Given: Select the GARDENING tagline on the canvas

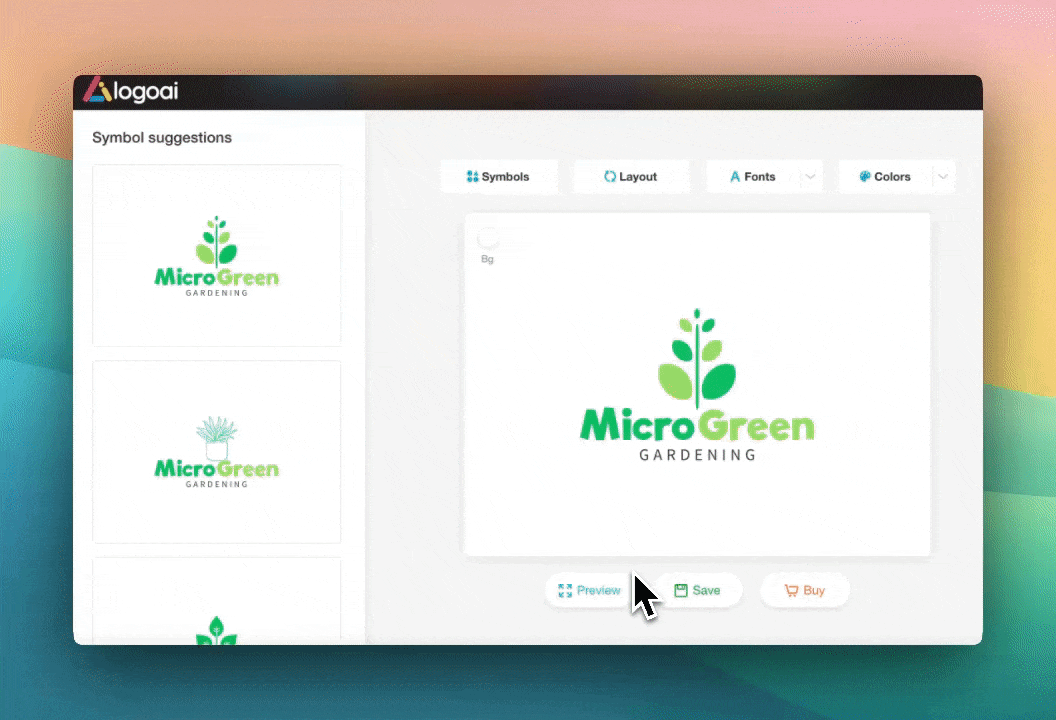Looking at the screenshot, I should point(697,455).
